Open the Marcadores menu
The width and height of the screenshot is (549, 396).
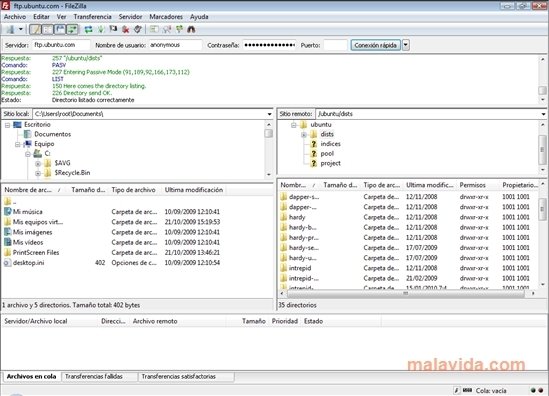click(166, 16)
